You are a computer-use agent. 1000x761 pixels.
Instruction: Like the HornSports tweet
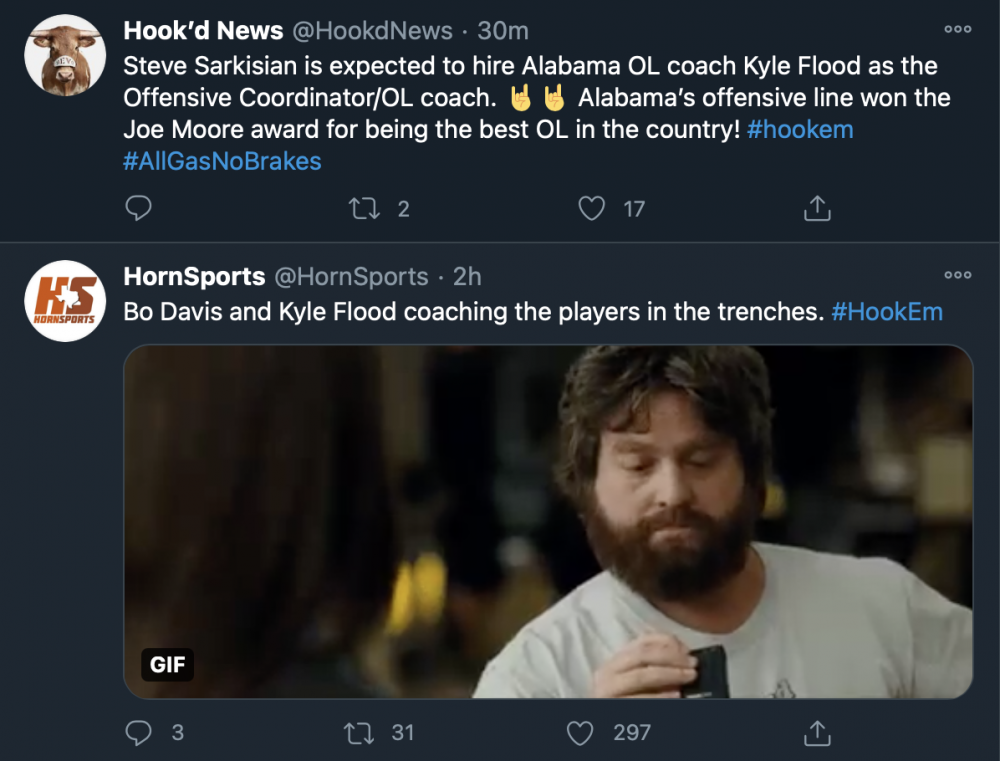581,733
